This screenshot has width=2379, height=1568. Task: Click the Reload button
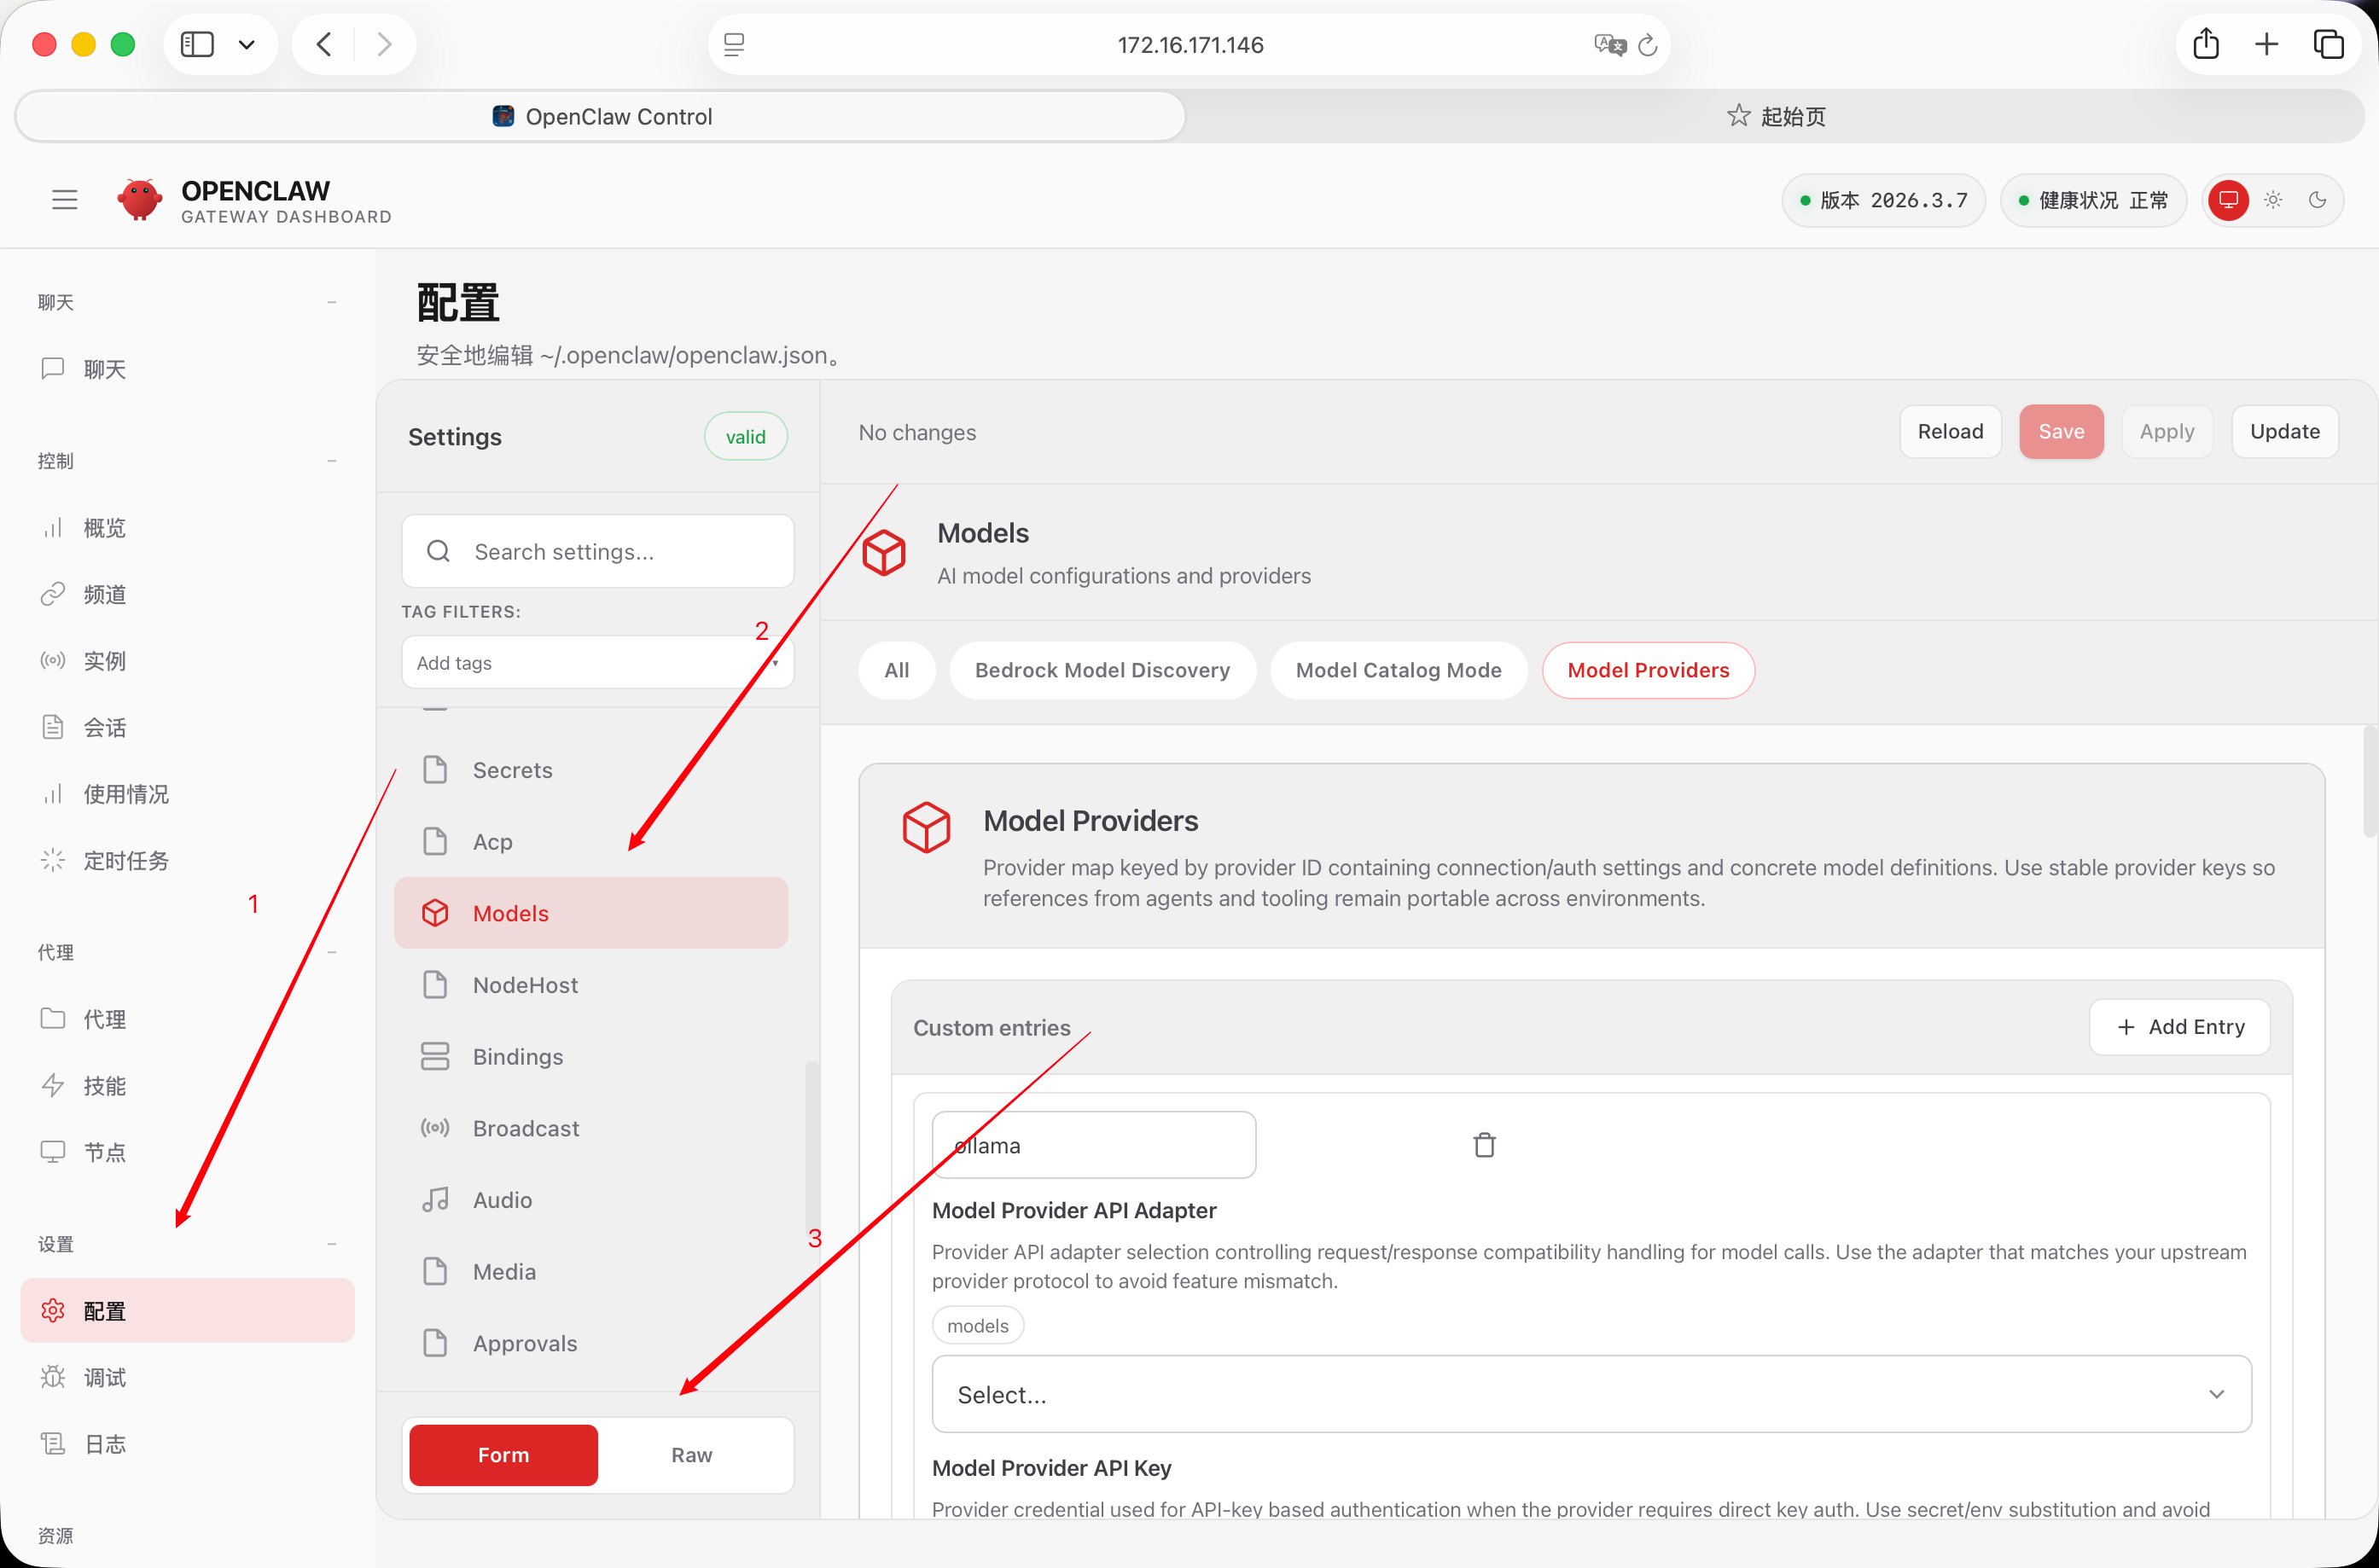(1949, 432)
